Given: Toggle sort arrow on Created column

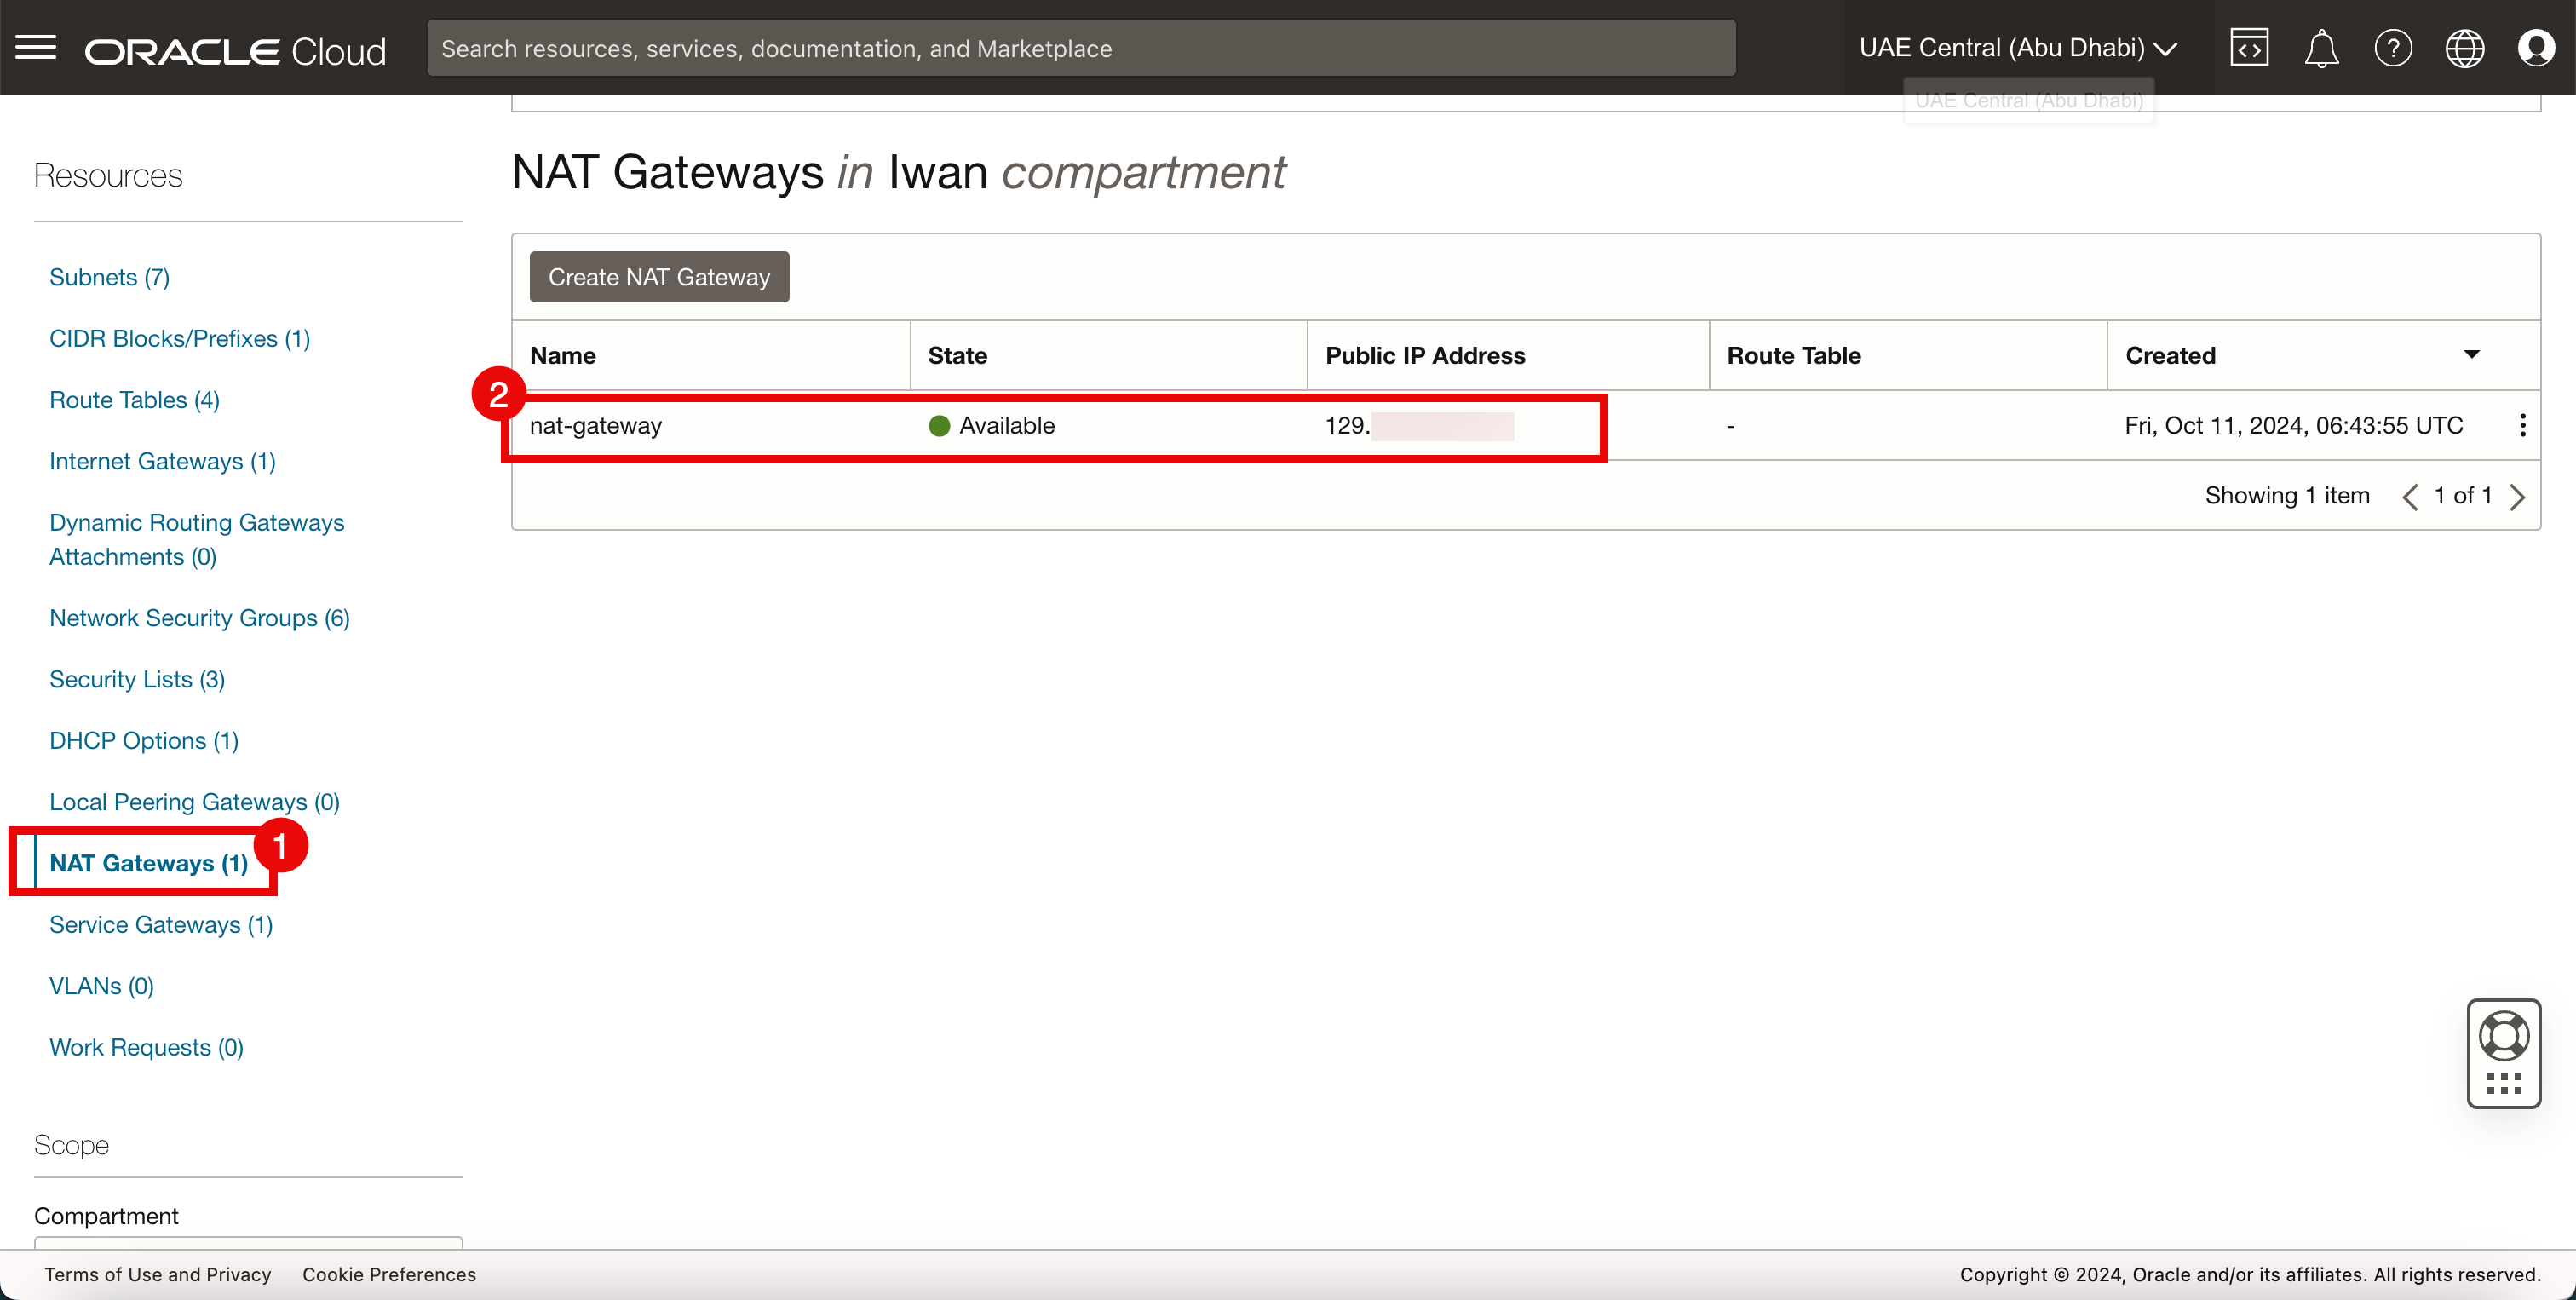Looking at the screenshot, I should (x=2471, y=354).
